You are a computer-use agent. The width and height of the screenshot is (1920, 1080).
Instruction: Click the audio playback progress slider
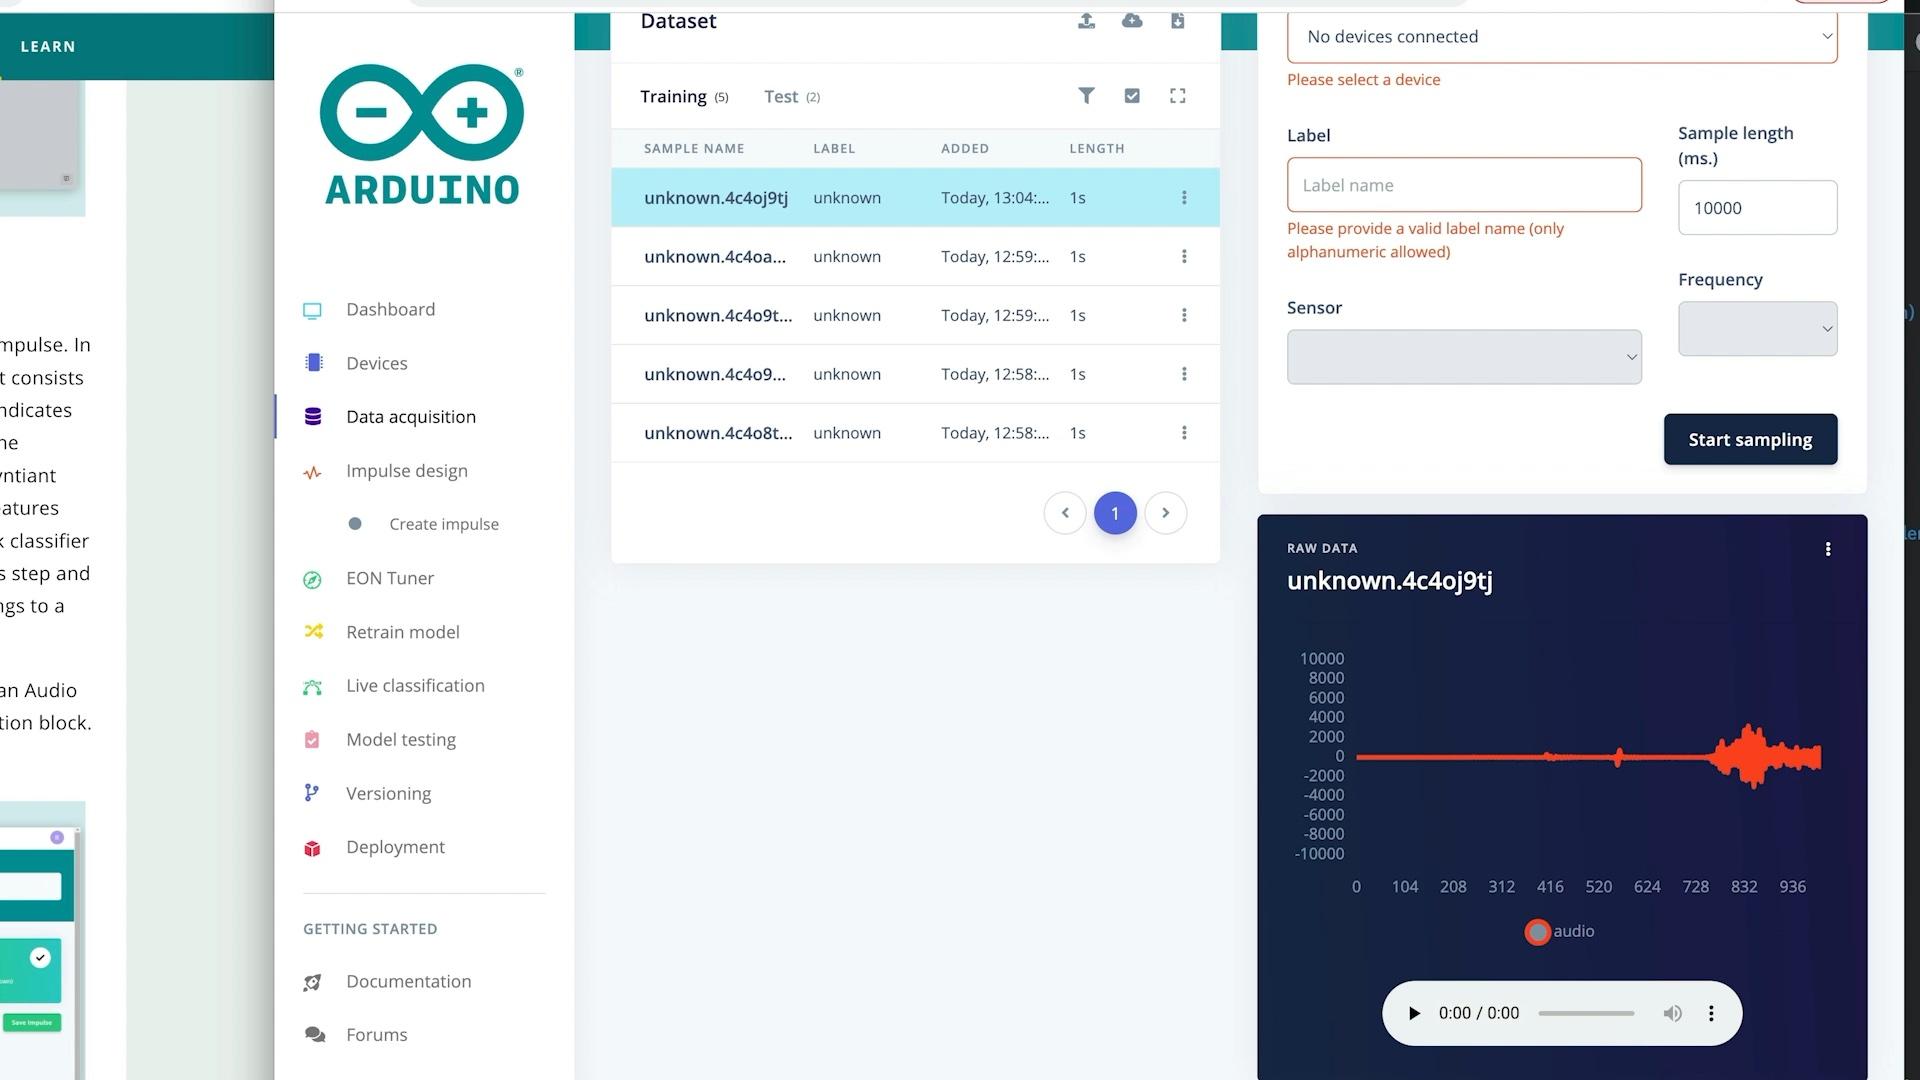(x=1586, y=1013)
